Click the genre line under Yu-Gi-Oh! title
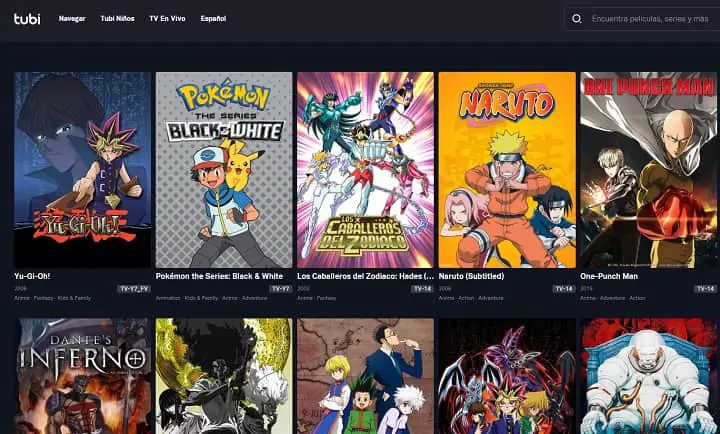Screen dimensions: 720x434 pyautogui.click(x=52, y=298)
